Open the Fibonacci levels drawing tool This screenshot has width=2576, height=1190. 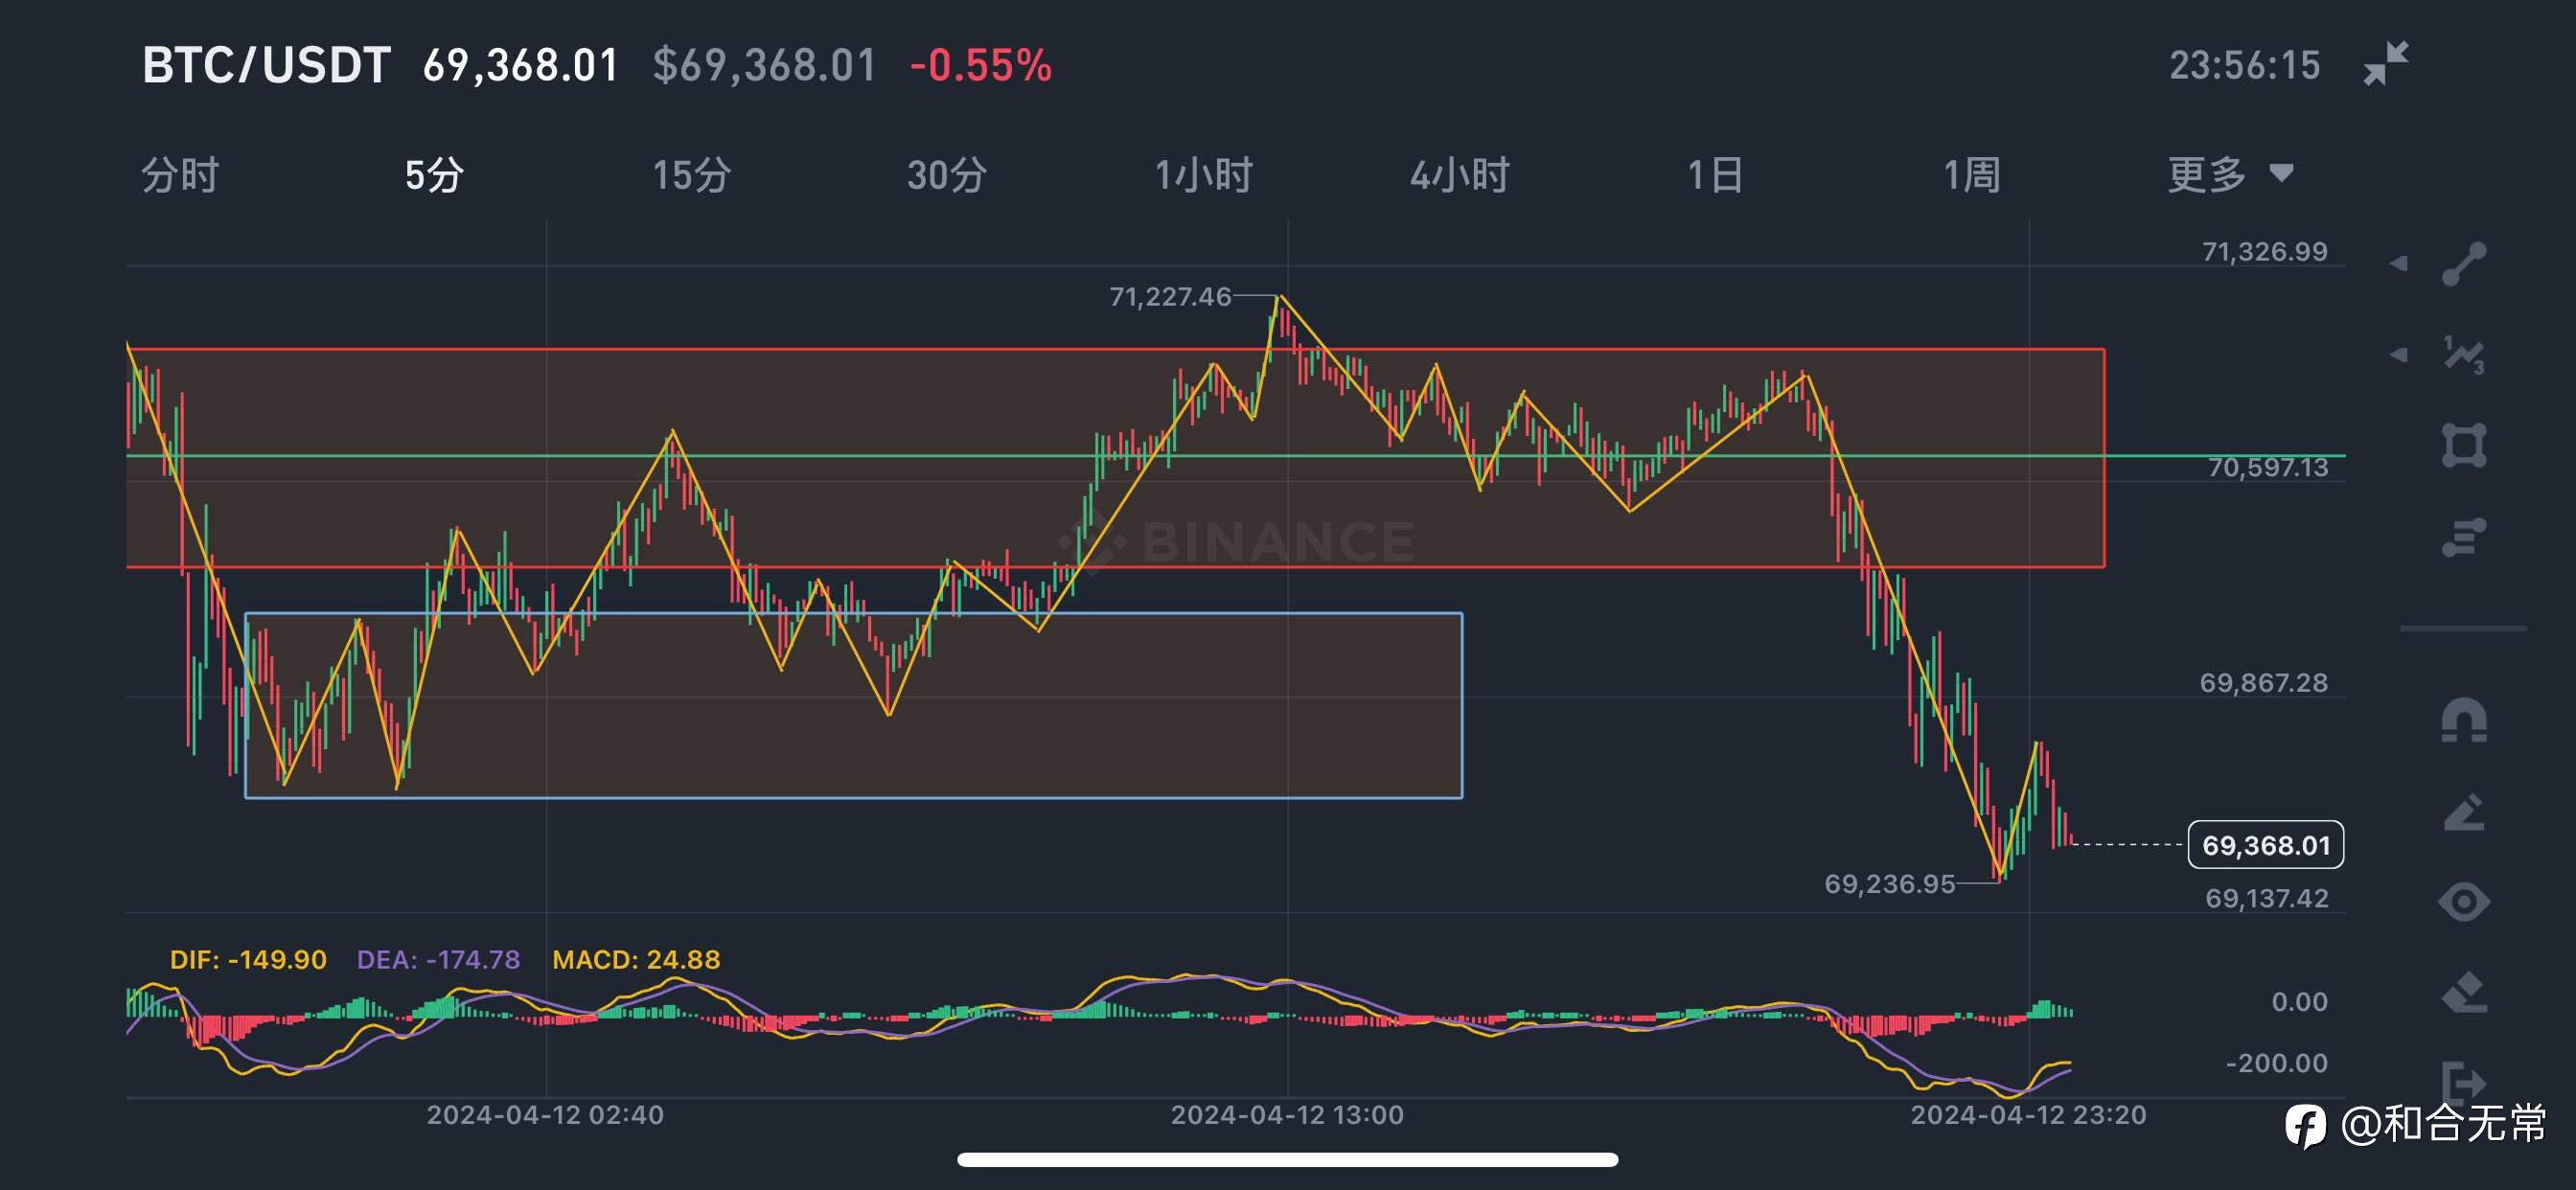tap(2463, 537)
